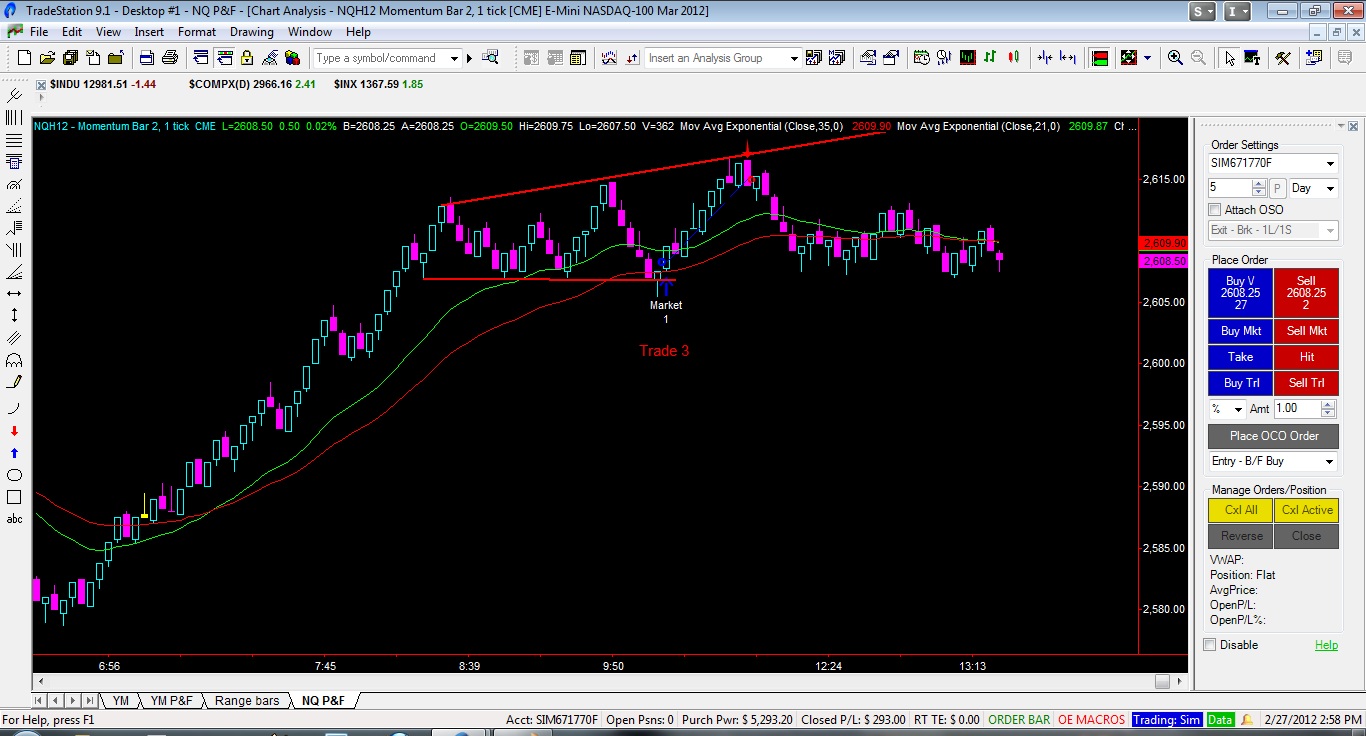Screen dimensions: 1366x736
Task: Open the Exit - Brk - 1L/1S dropdown
Action: tap(1330, 230)
